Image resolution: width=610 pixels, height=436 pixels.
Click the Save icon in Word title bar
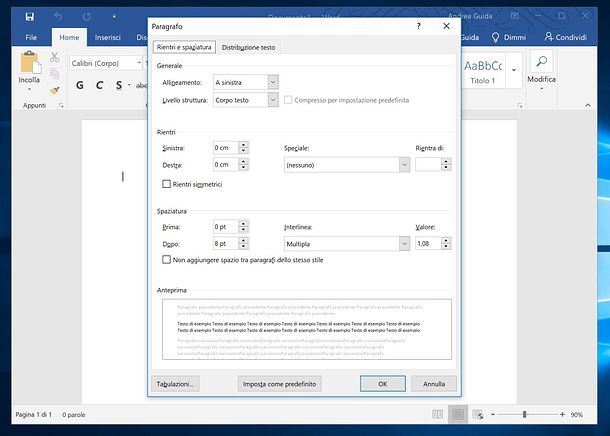tap(30, 16)
